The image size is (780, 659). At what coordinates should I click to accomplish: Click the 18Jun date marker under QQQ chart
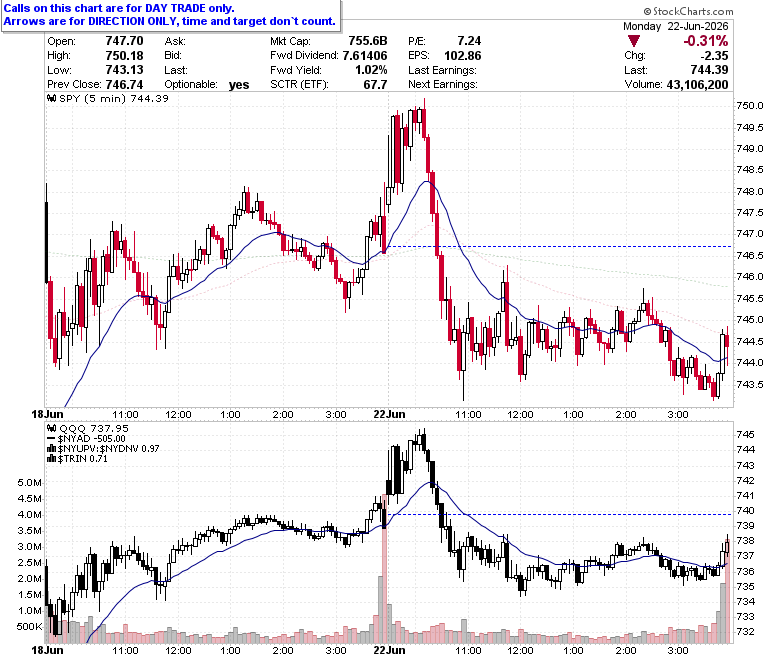click(47, 650)
